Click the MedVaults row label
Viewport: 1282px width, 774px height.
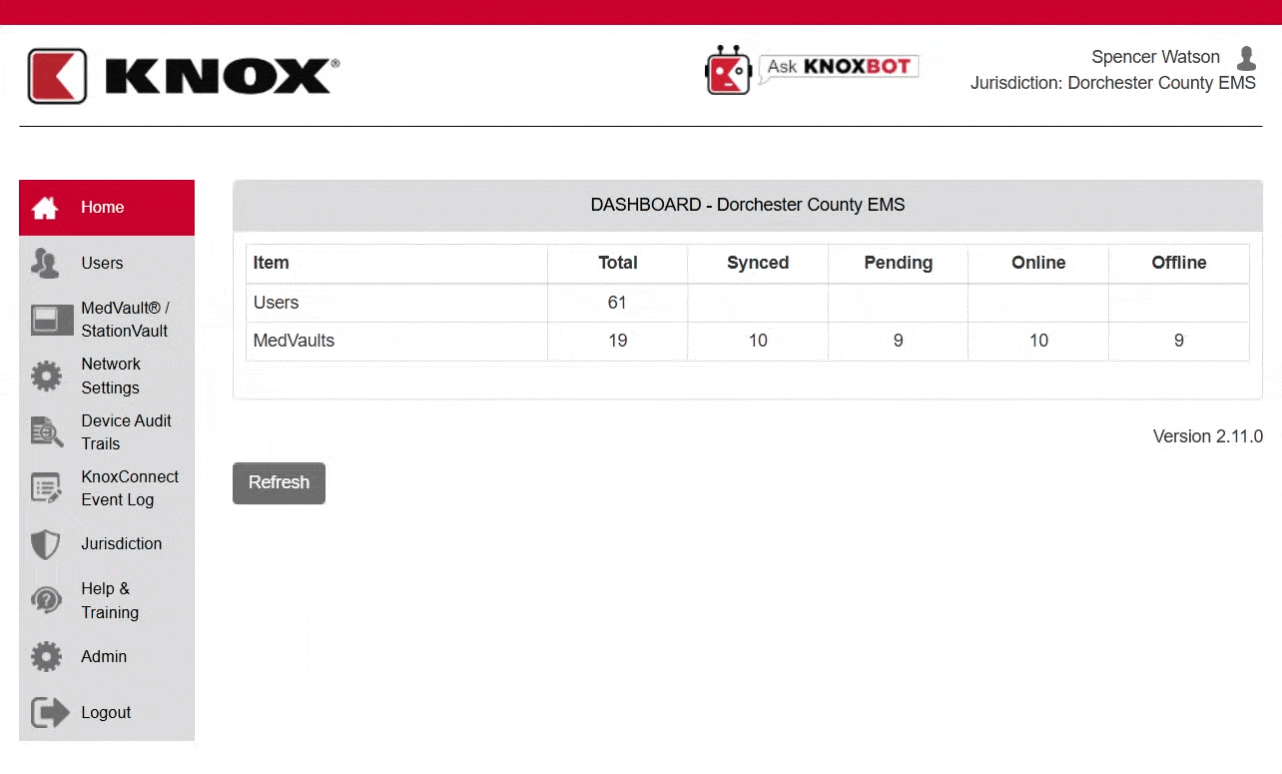coord(294,341)
